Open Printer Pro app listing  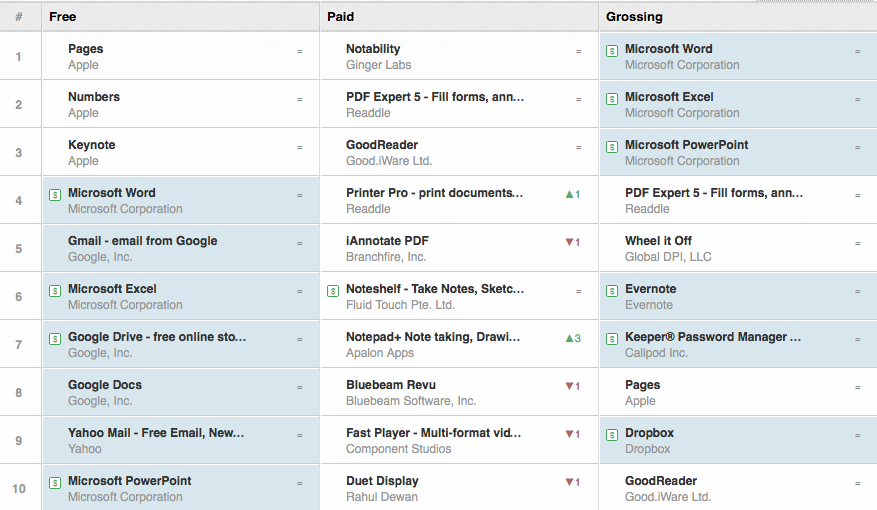pos(435,193)
